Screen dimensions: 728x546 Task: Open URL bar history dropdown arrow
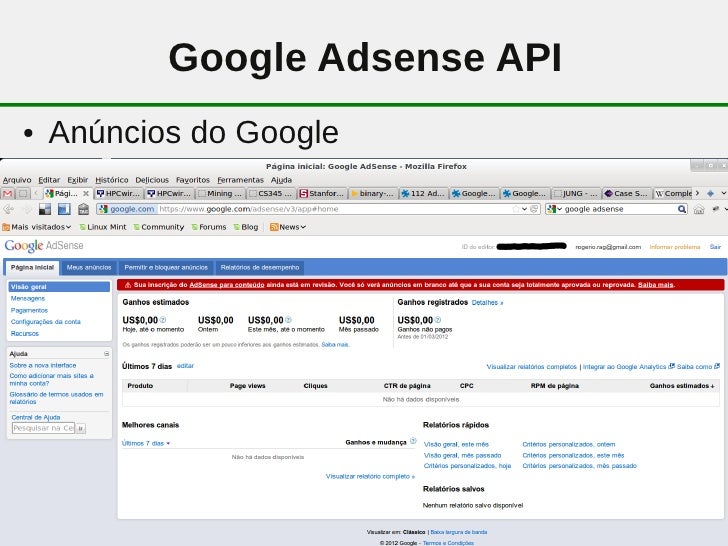pos(525,209)
